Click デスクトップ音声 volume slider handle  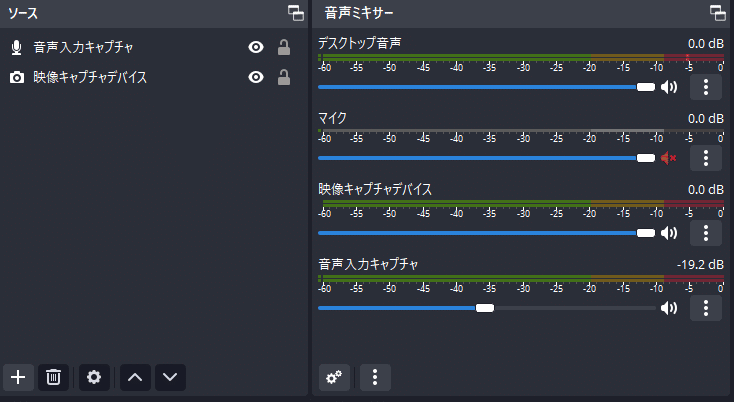[646, 87]
